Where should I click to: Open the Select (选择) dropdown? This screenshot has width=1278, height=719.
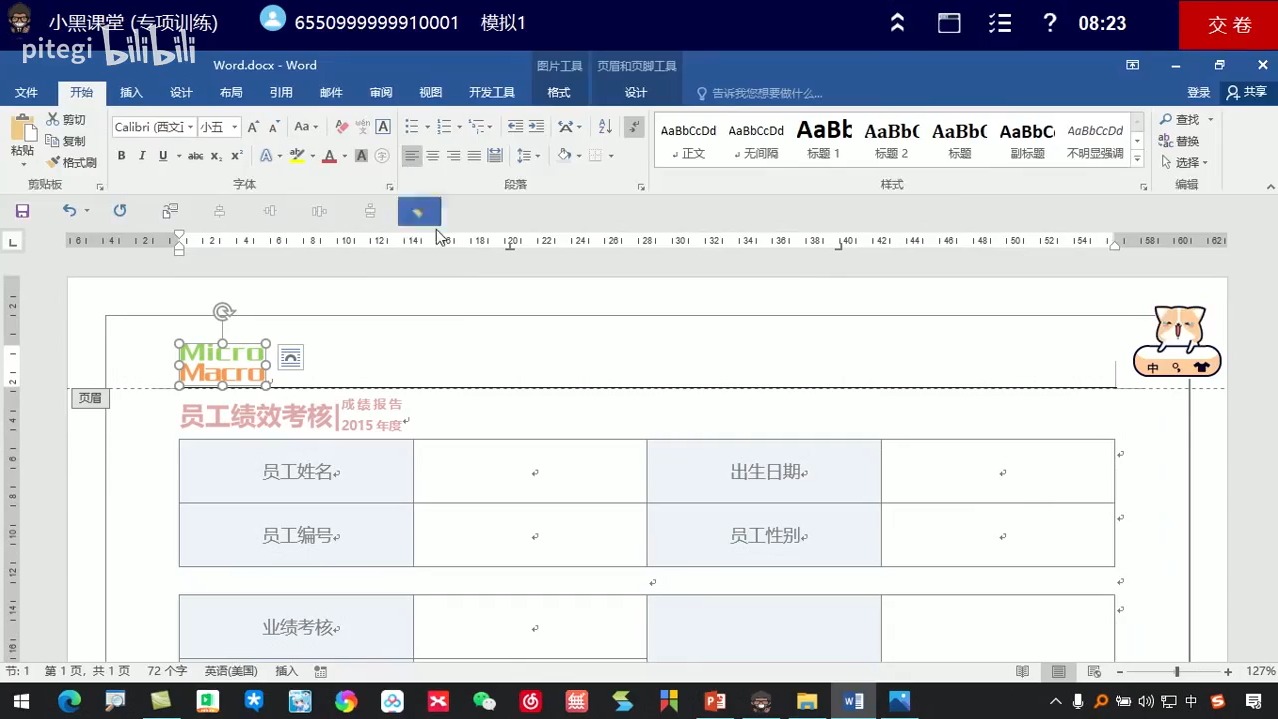point(1185,162)
